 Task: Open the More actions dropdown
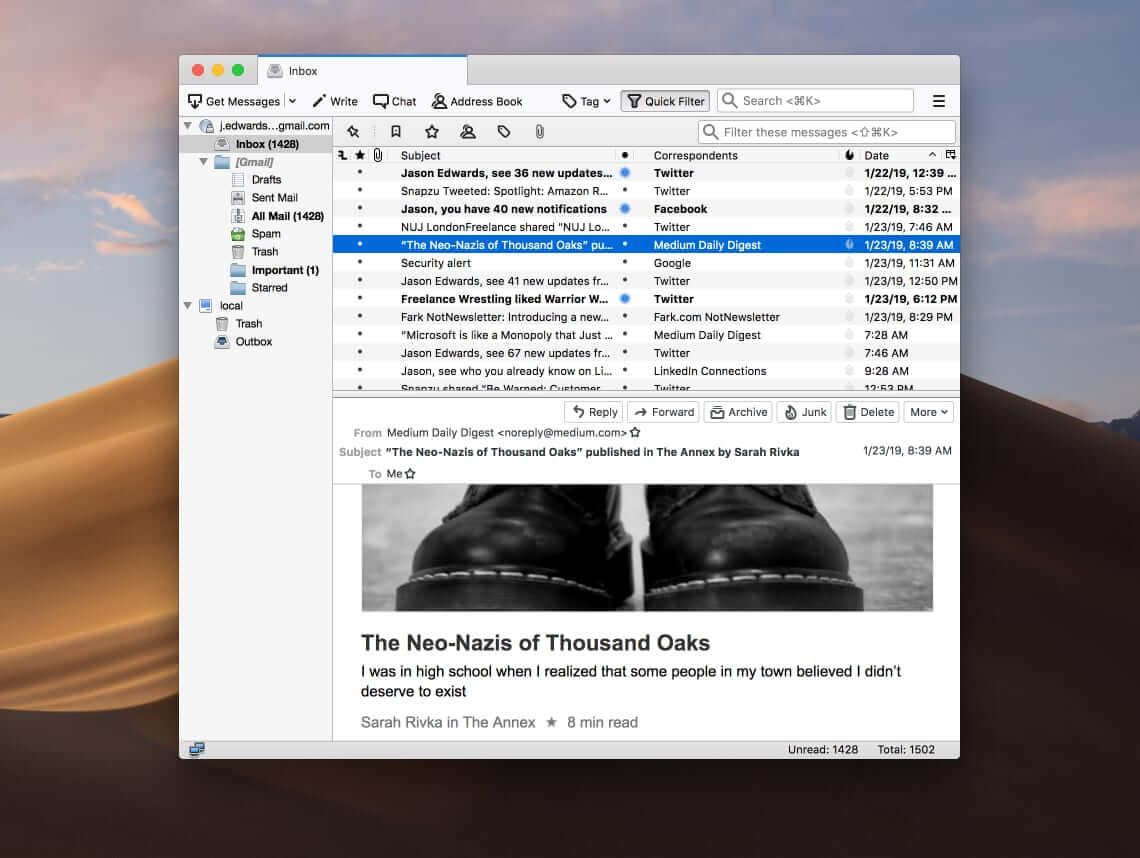click(928, 412)
